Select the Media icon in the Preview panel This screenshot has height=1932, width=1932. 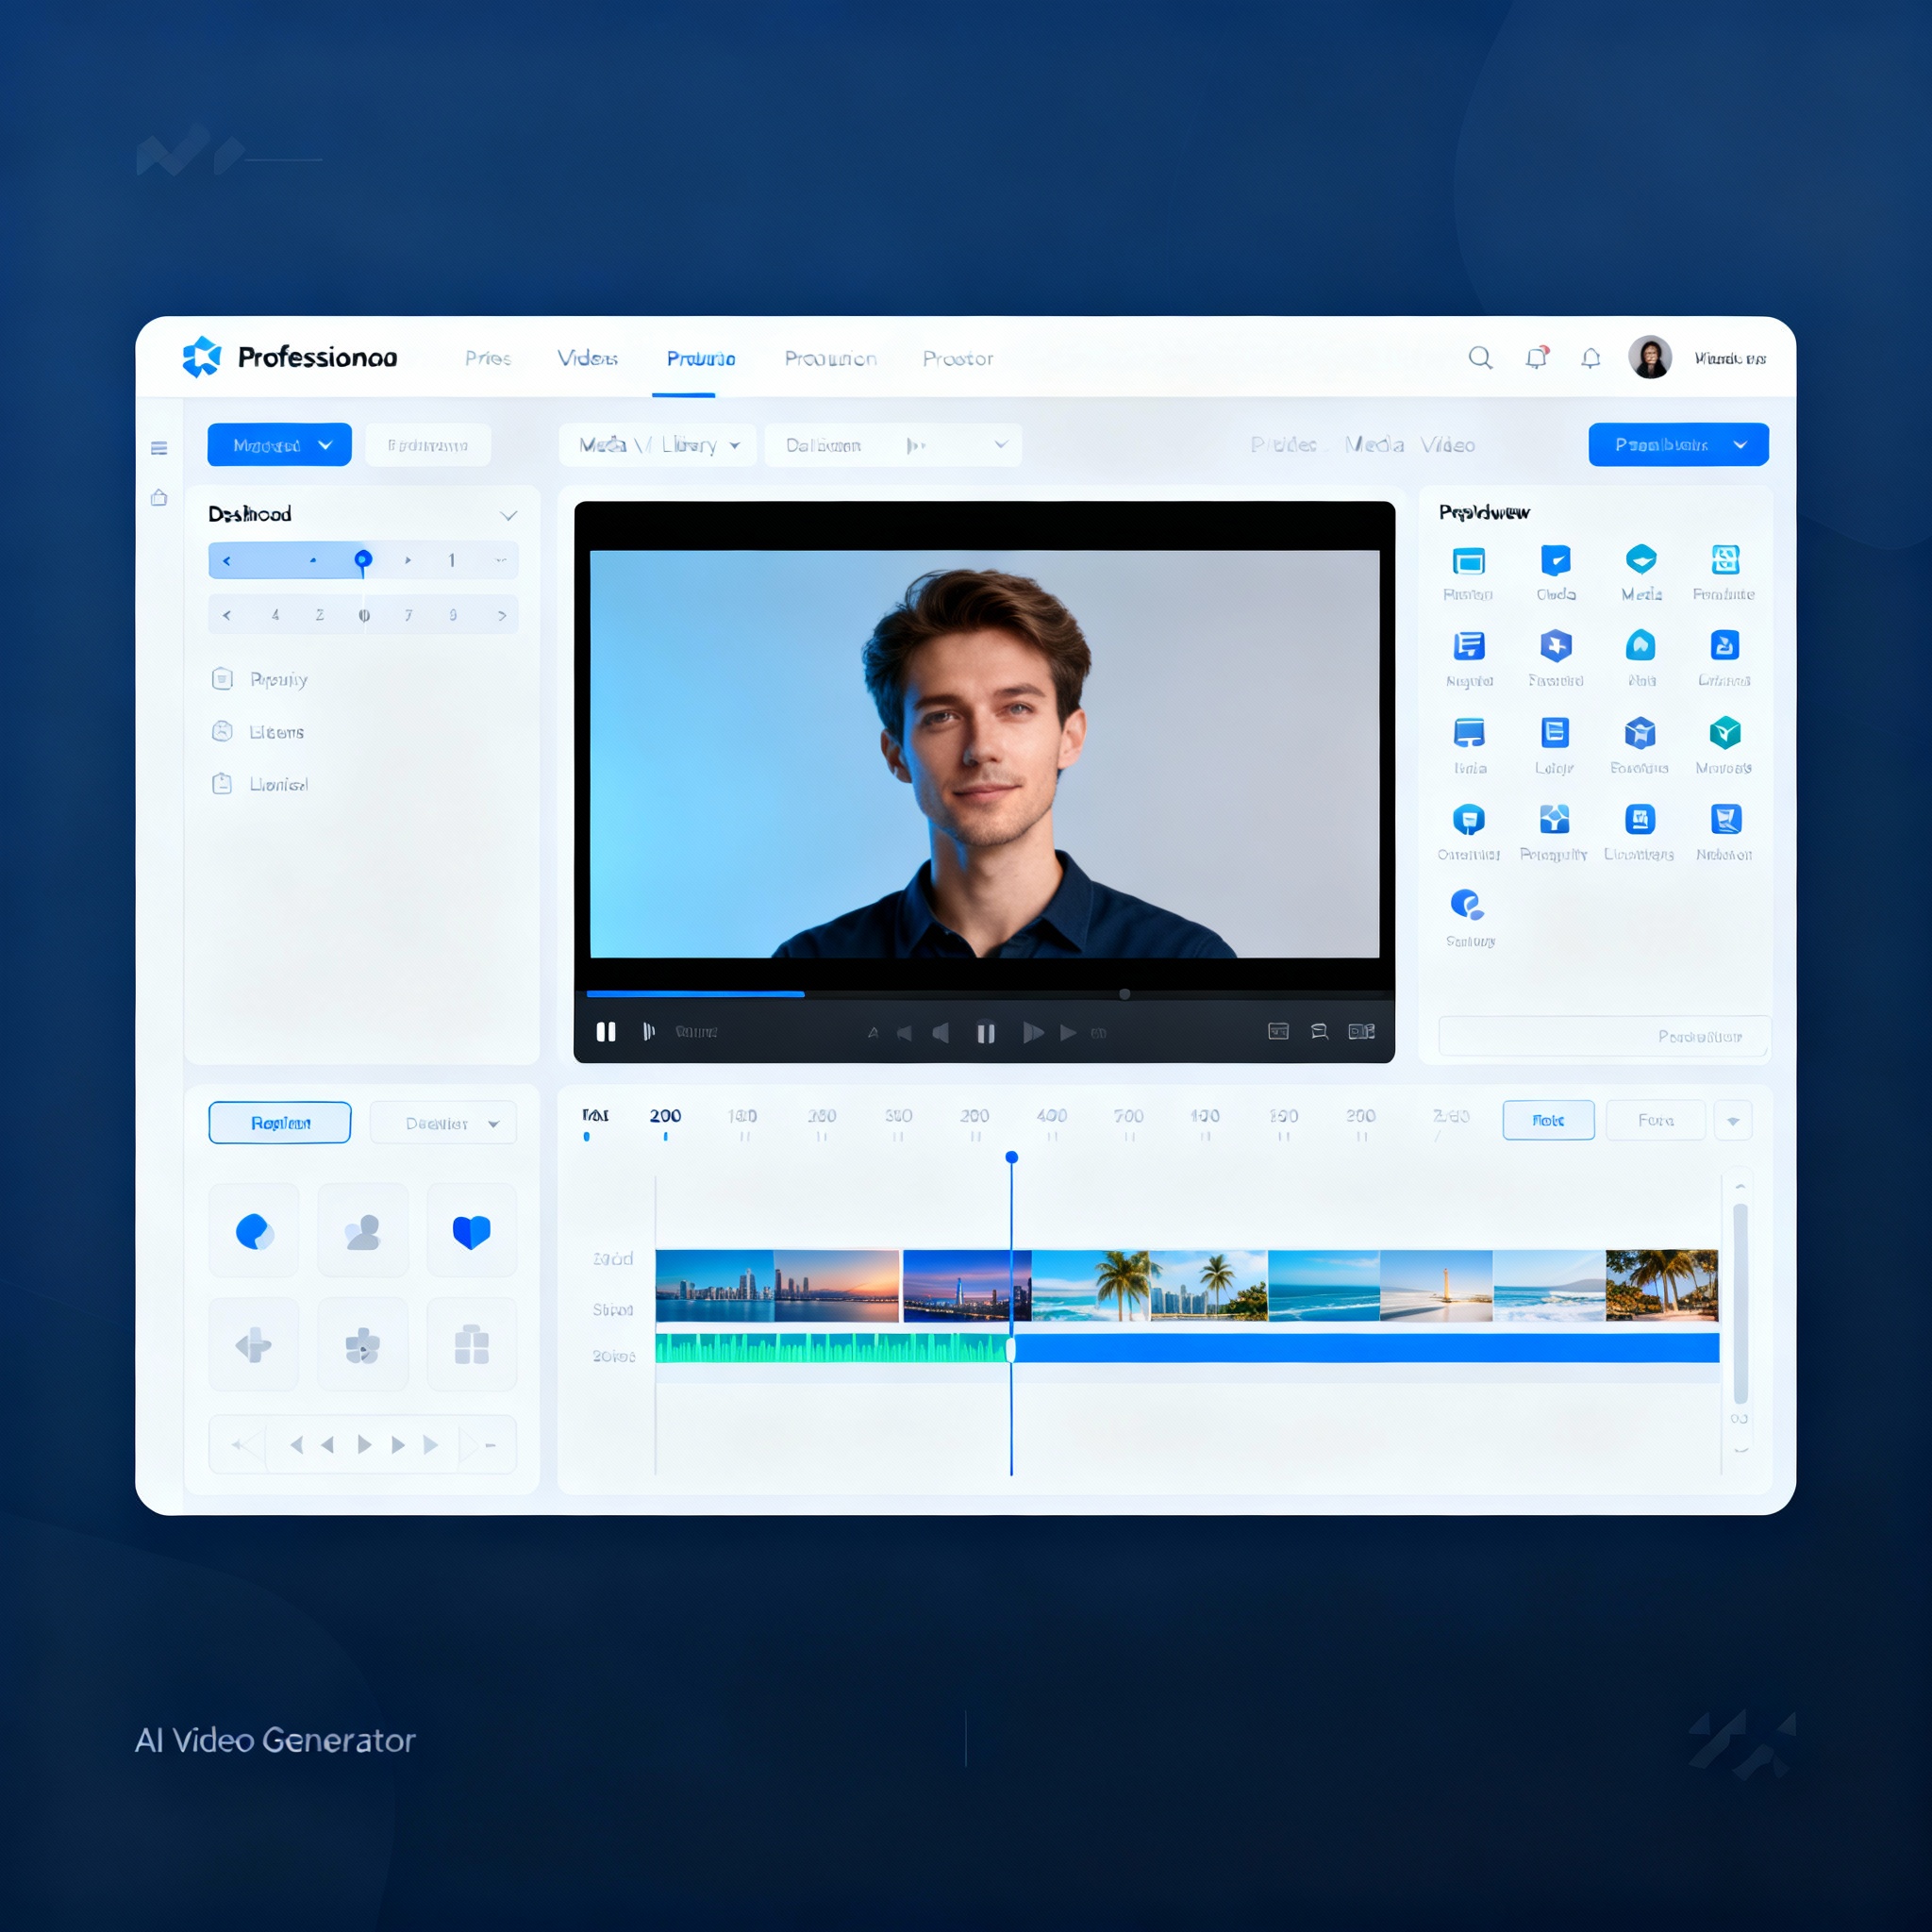point(1642,560)
